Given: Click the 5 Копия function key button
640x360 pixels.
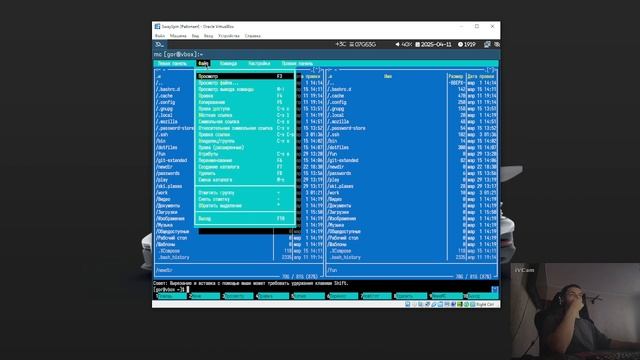Looking at the screenshot, I should click(x=307, y=296).
